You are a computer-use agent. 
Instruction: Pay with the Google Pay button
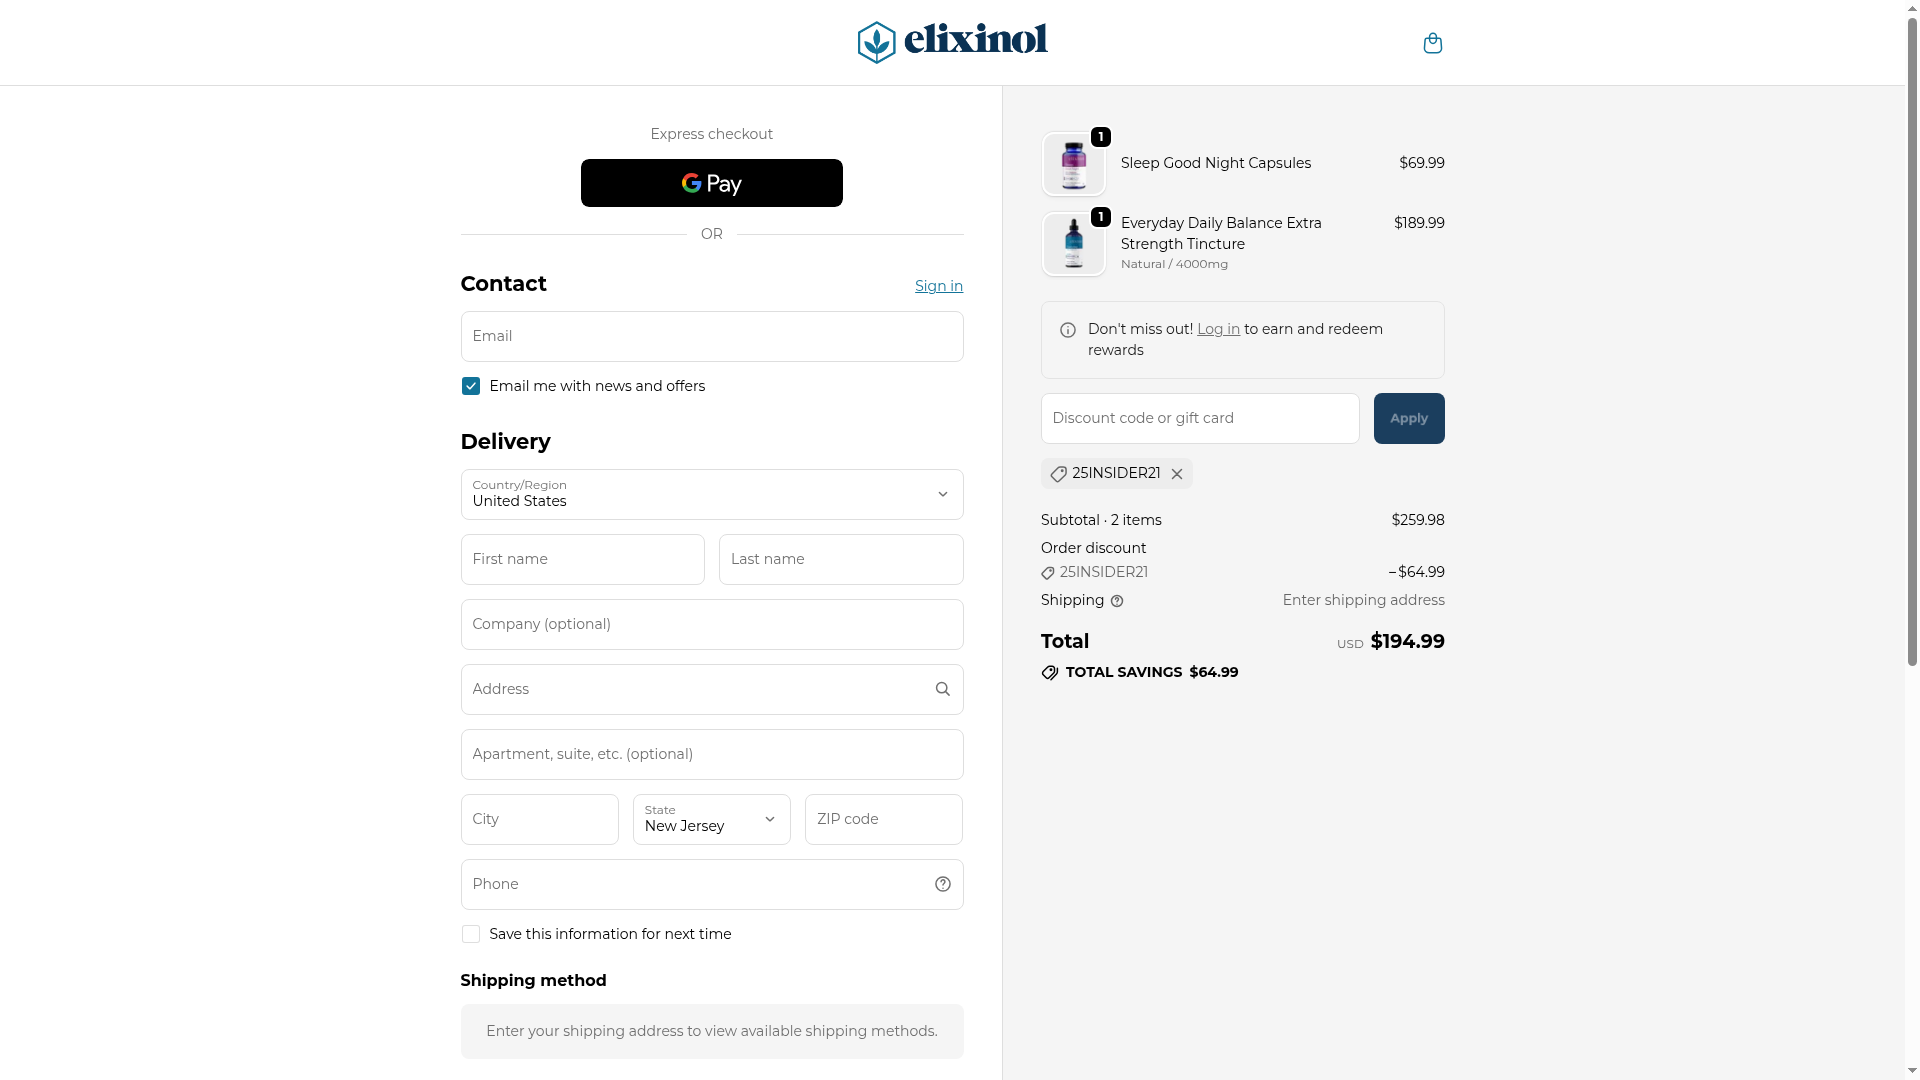(x=711, y=183)
